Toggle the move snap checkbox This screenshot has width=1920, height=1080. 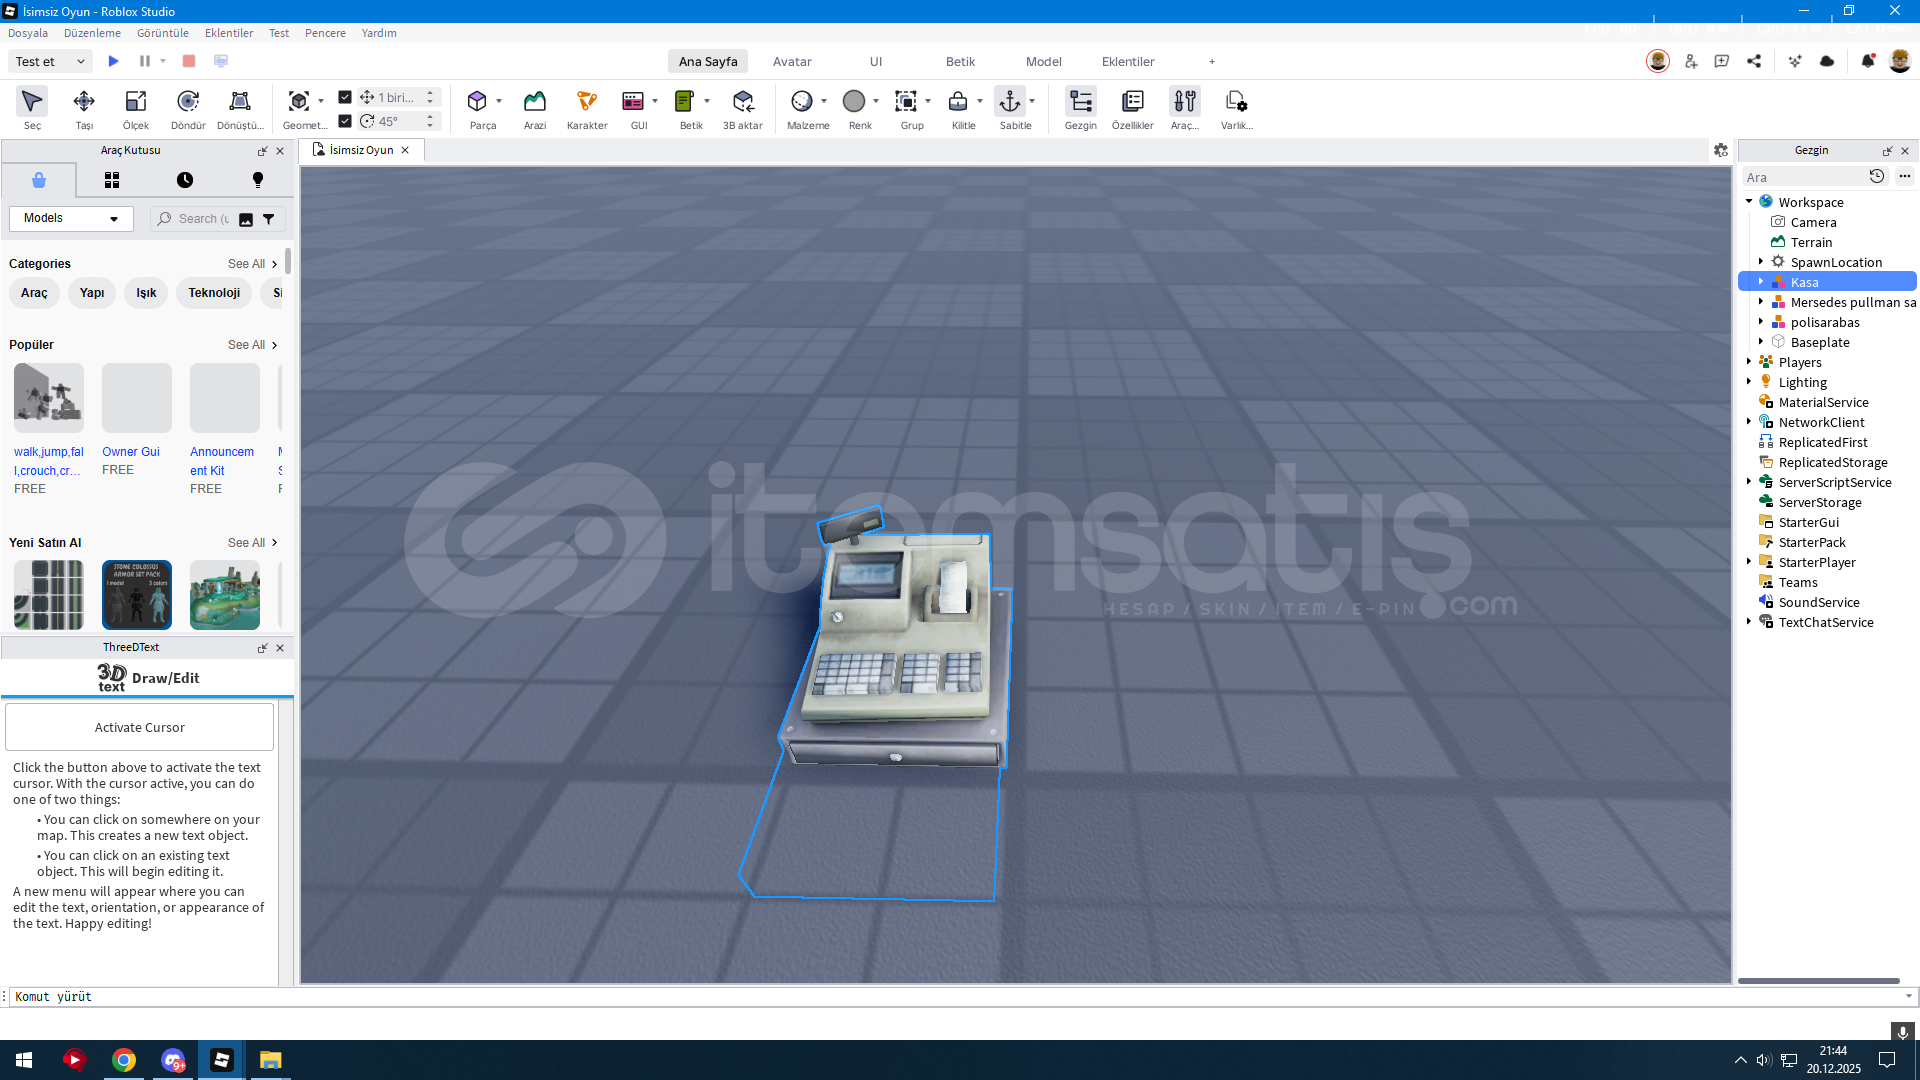tap(345, 97)
